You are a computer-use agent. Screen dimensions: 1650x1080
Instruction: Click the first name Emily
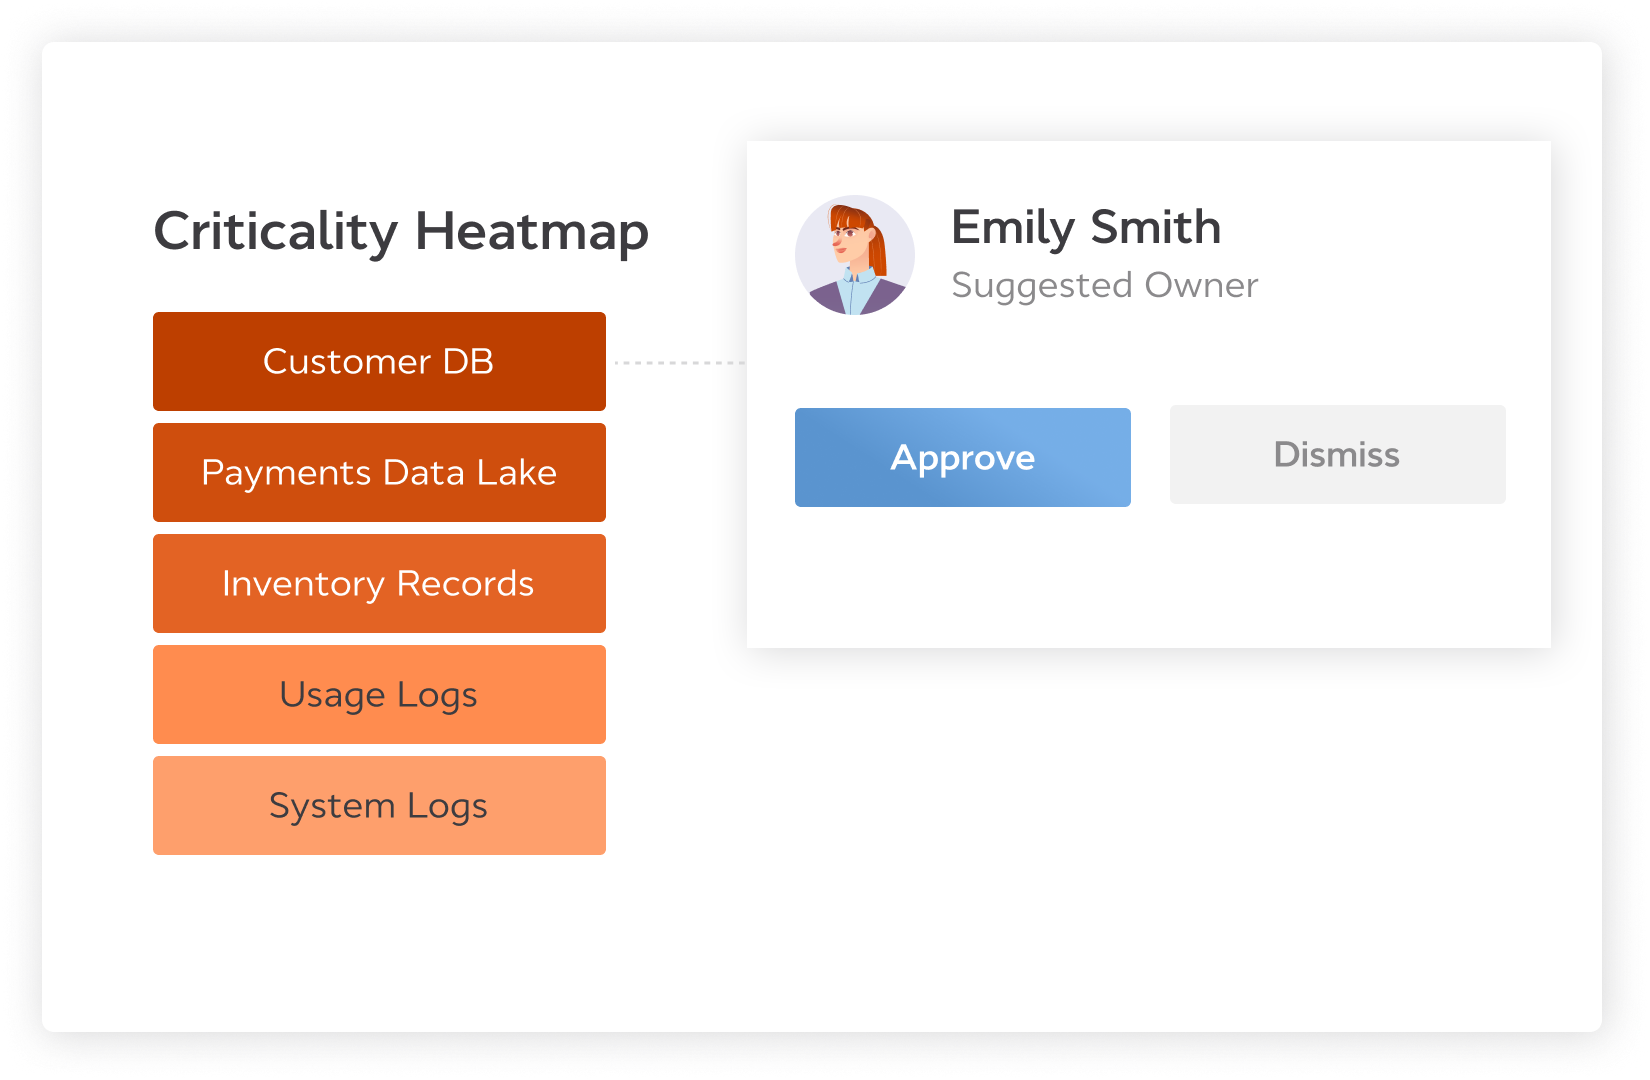click(x=1012, y=227)
